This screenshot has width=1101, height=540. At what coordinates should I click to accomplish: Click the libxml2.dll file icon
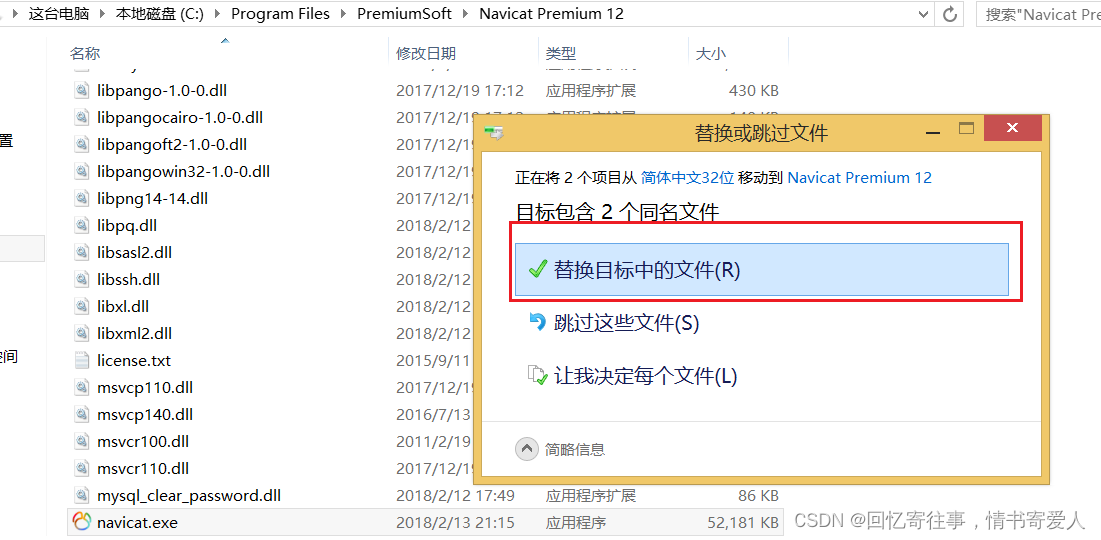pyautogui.click(x=82, y=333)
